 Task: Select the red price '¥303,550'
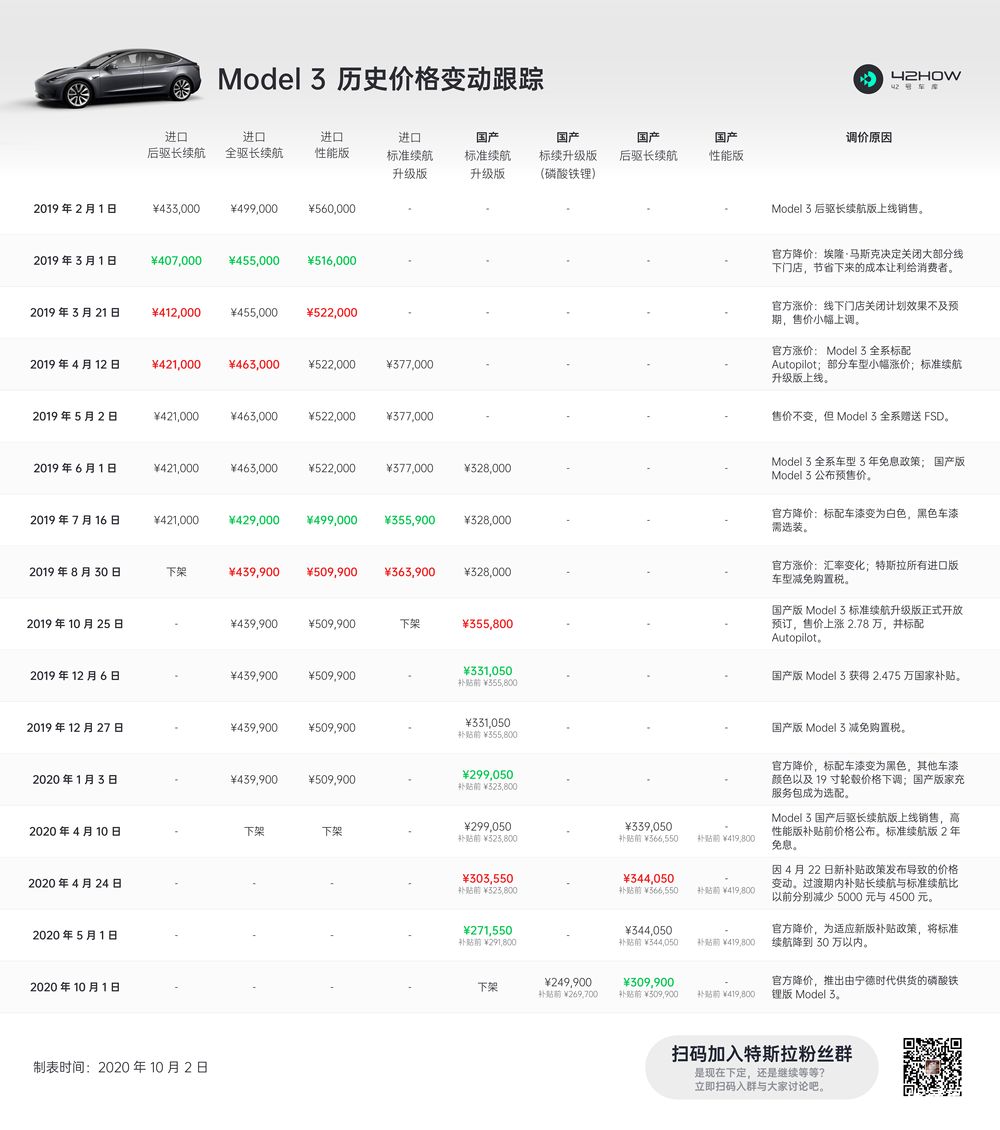[x=487, y=878]
